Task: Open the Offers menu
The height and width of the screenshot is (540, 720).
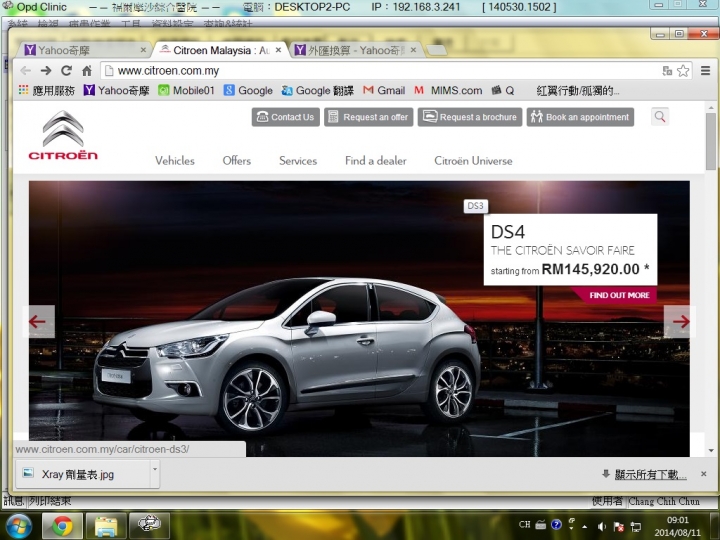Action: pyautogui.click(x=236, y=161)
